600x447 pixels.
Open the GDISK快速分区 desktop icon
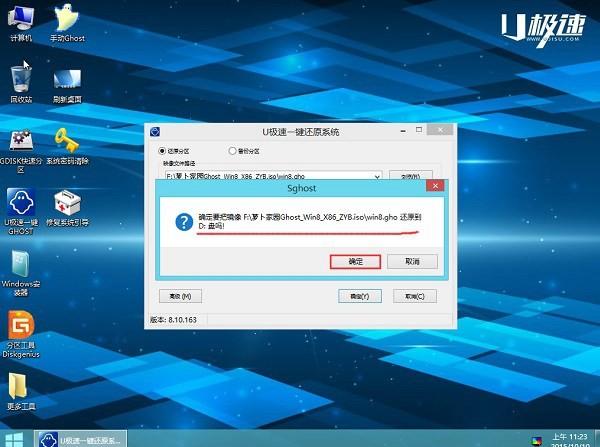click(x=21, y=151)
